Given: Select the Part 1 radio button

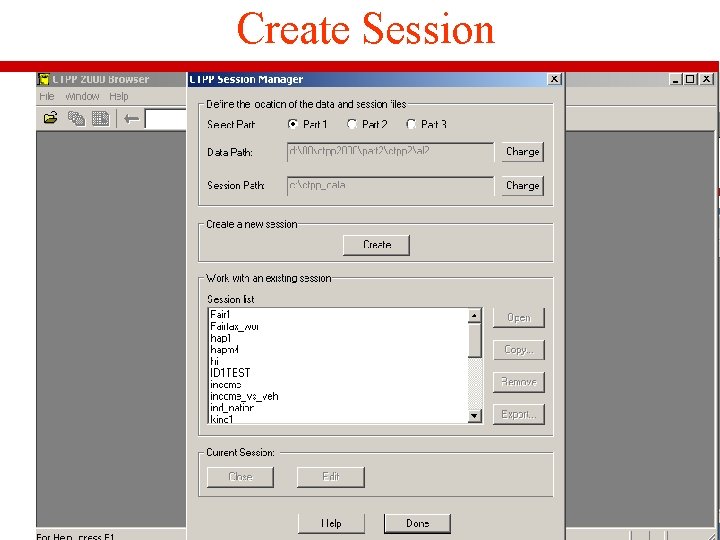Looking at the screenshot, I should point(292,124).
